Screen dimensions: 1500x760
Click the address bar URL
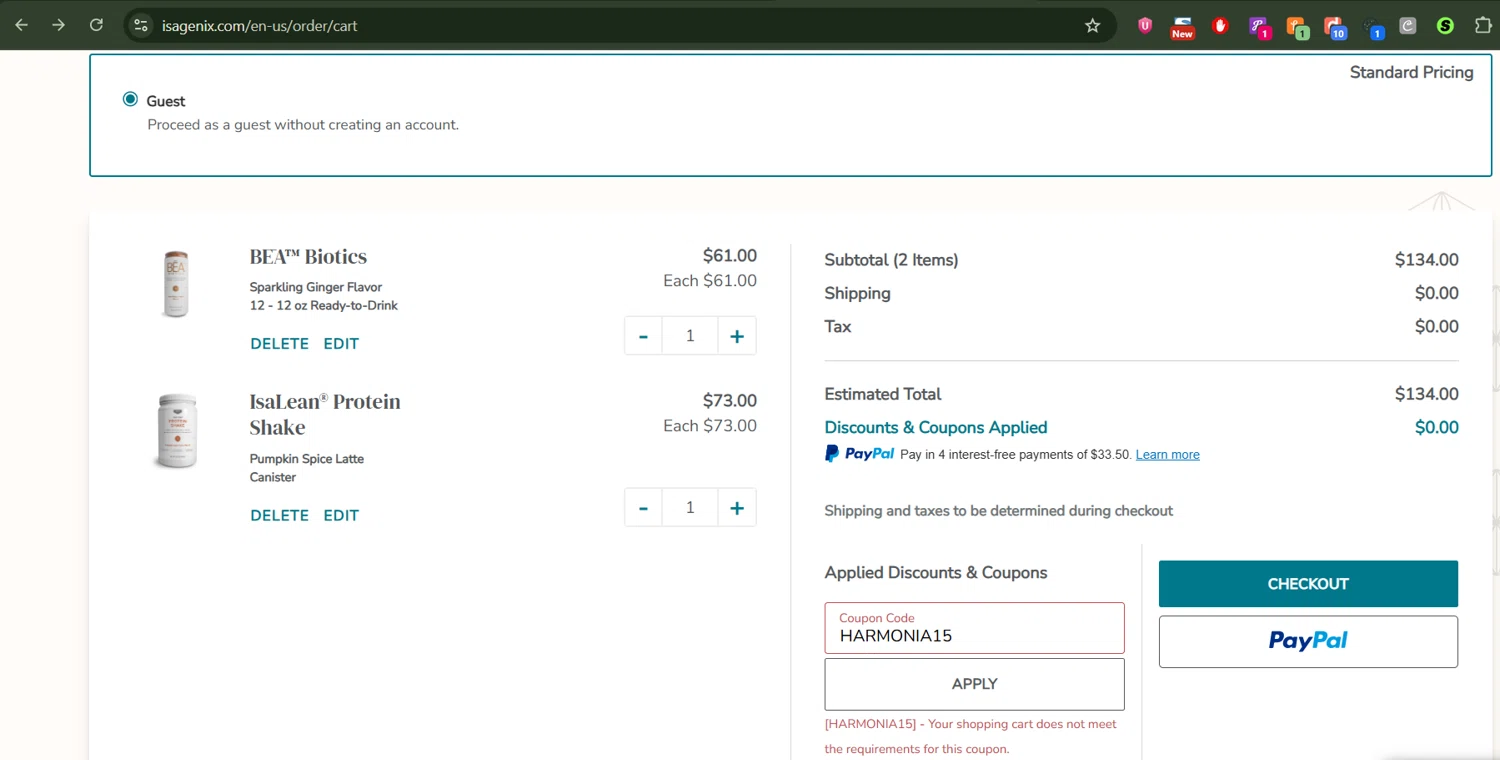point(260,26)
